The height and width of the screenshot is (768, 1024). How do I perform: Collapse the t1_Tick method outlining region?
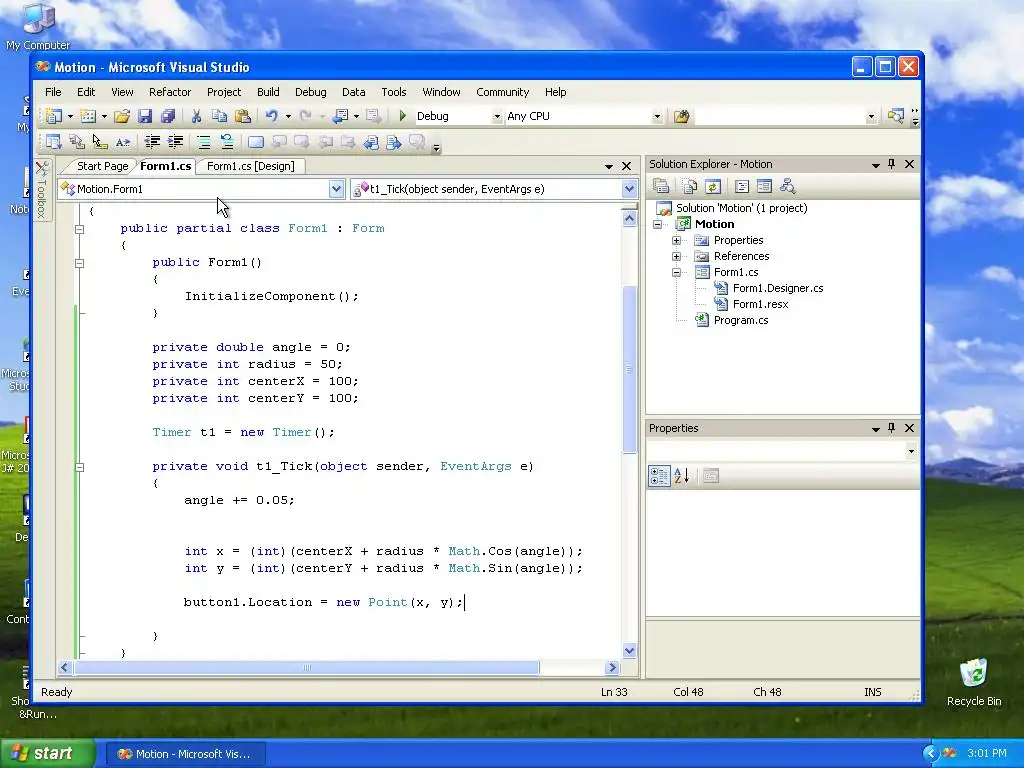pos(80,467)
